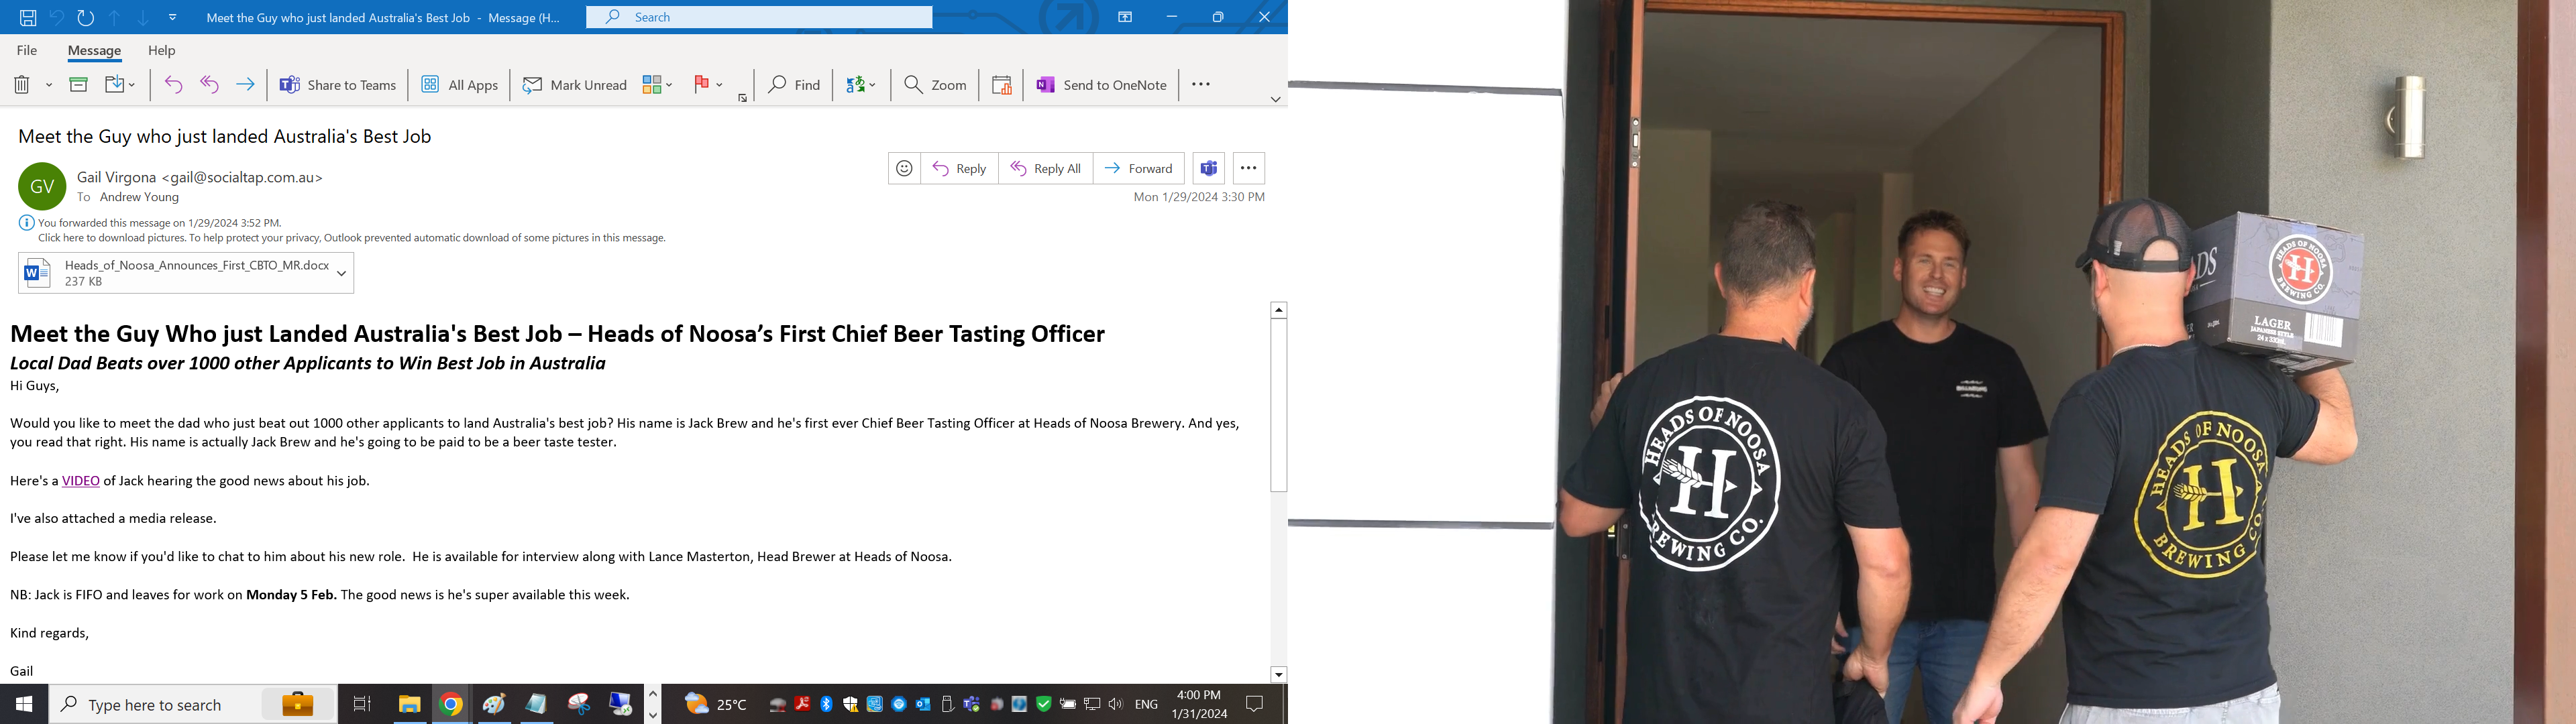Image resolution: width=2576 pixels, height=724 pixels.
Task: Click the calendar insights icon in ribbon
Action: pos(1001,85)
